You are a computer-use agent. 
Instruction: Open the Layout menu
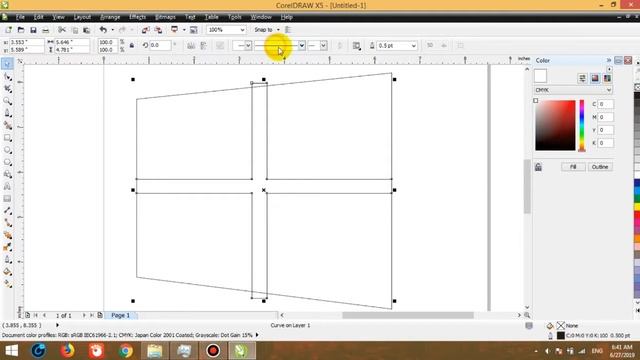82,17
